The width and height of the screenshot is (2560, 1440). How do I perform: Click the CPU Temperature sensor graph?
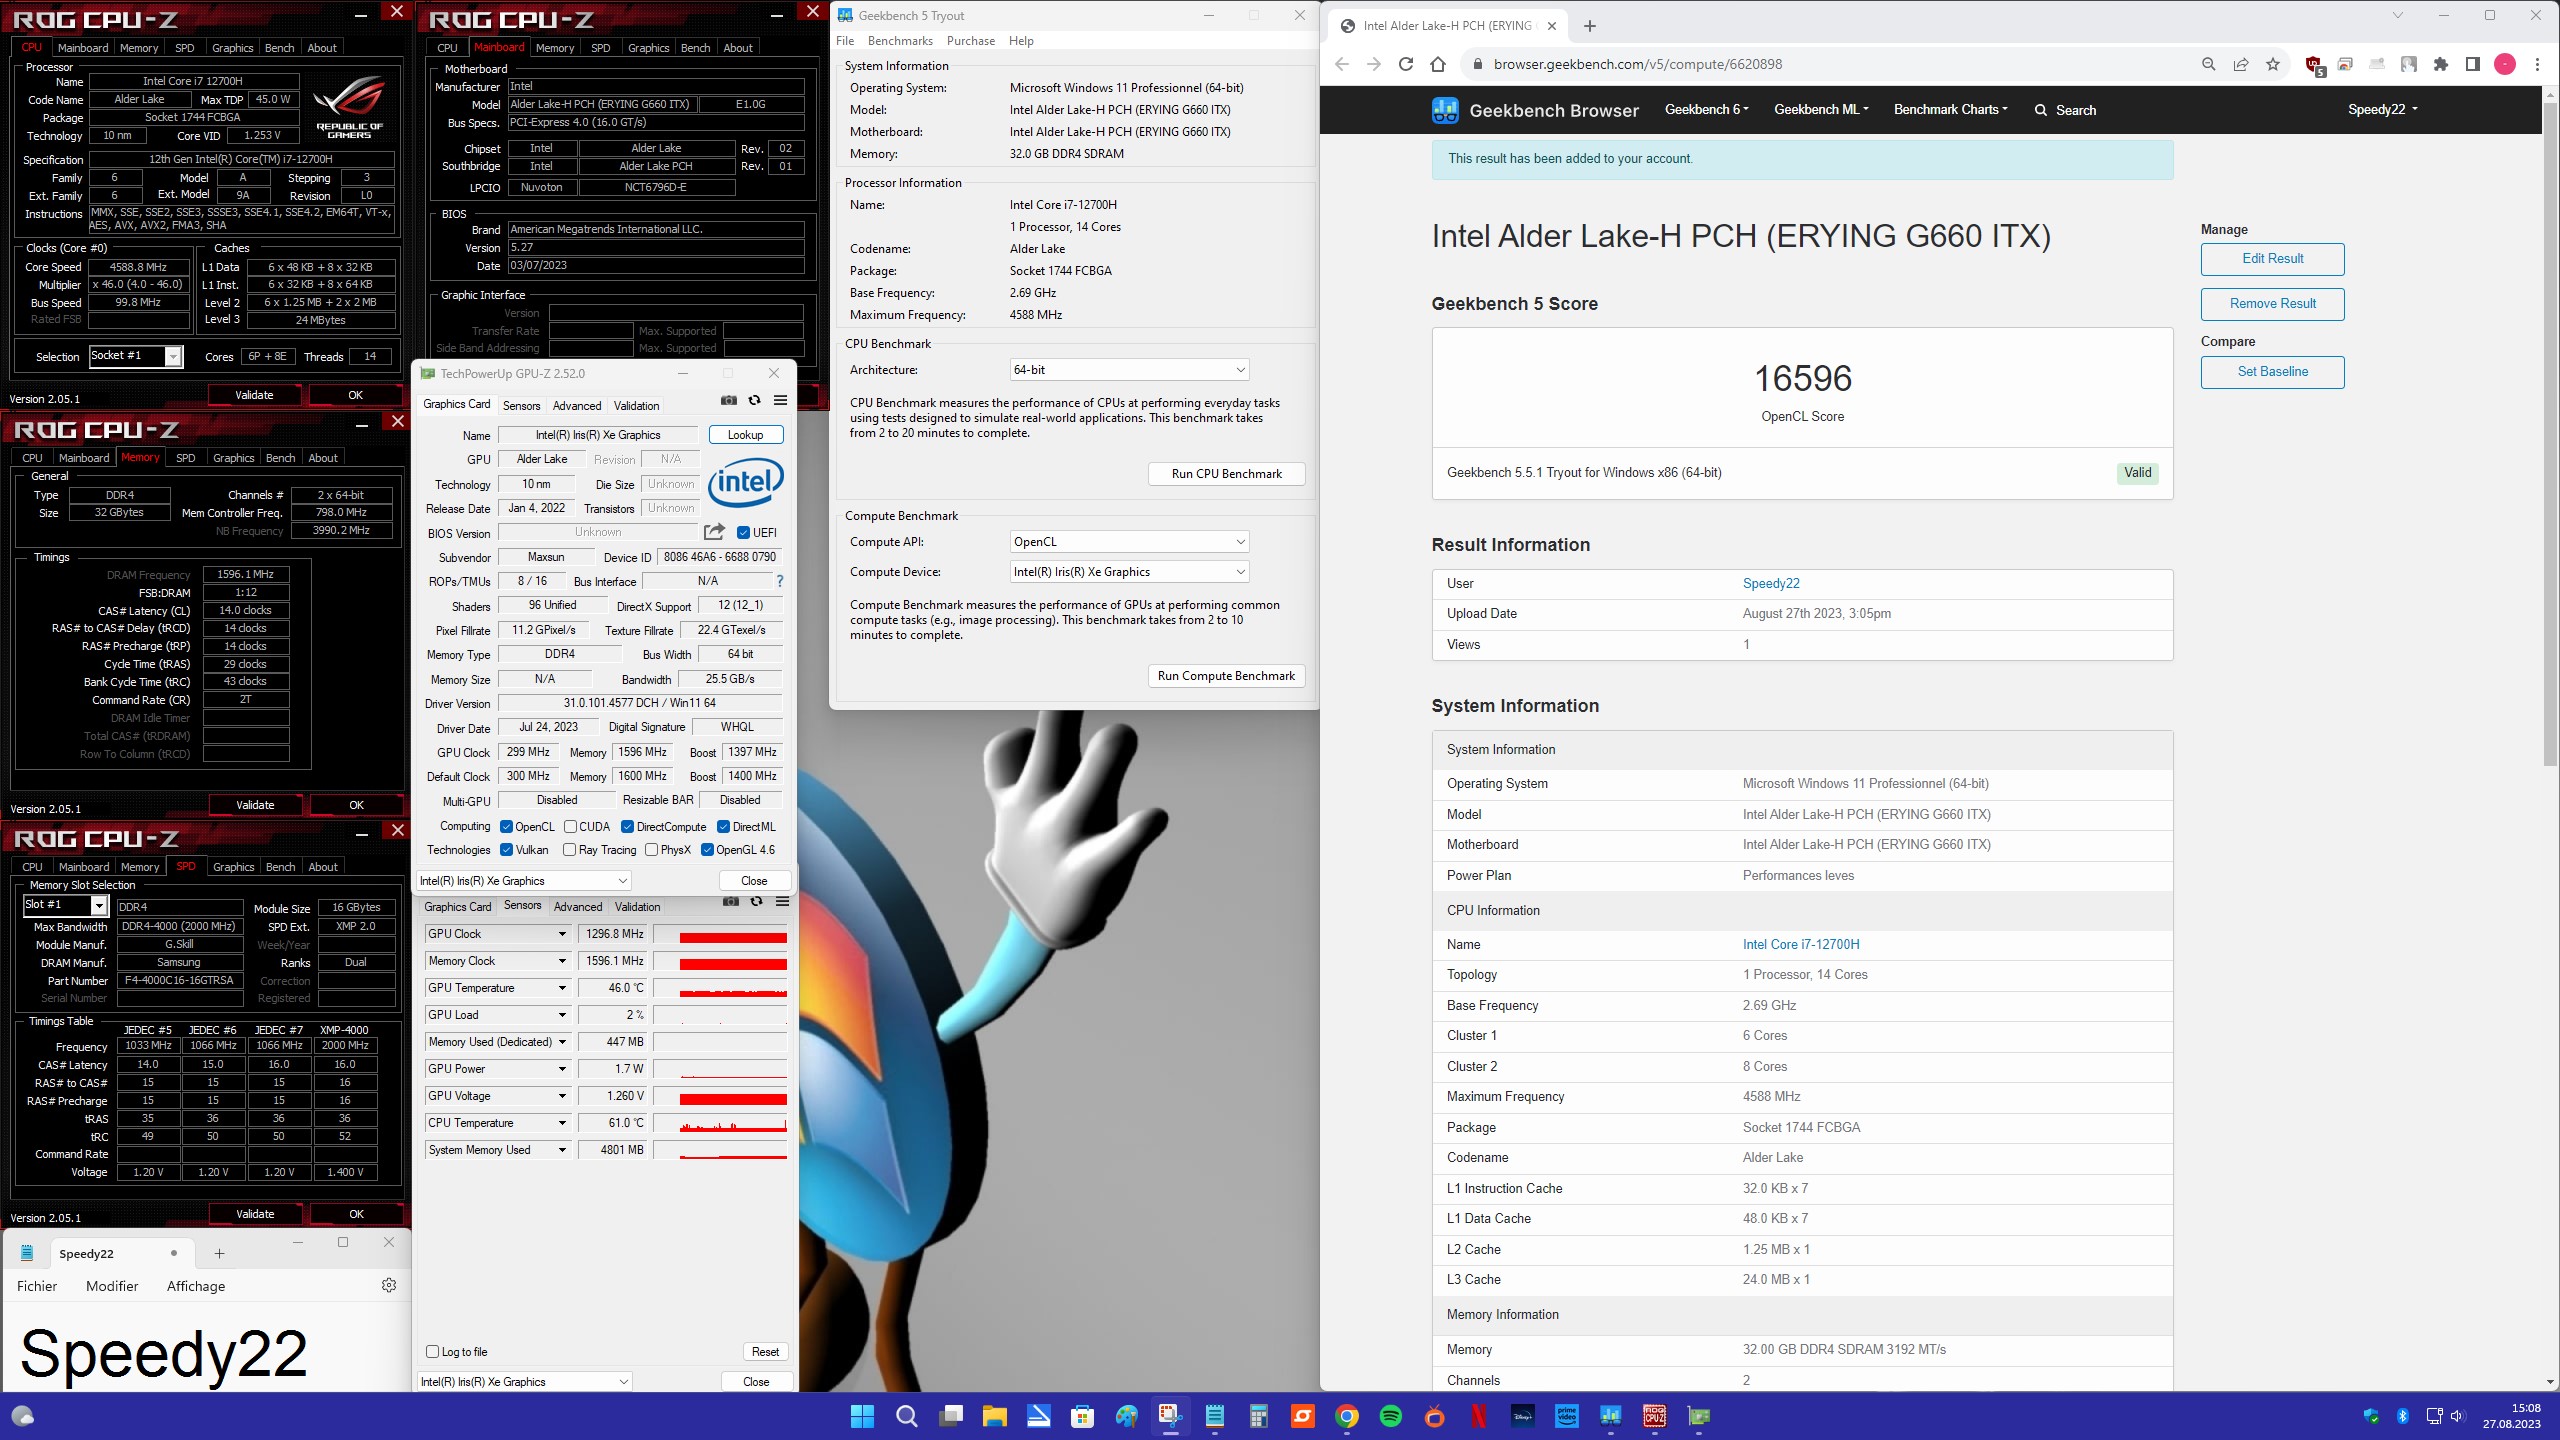coord(720,1123)
